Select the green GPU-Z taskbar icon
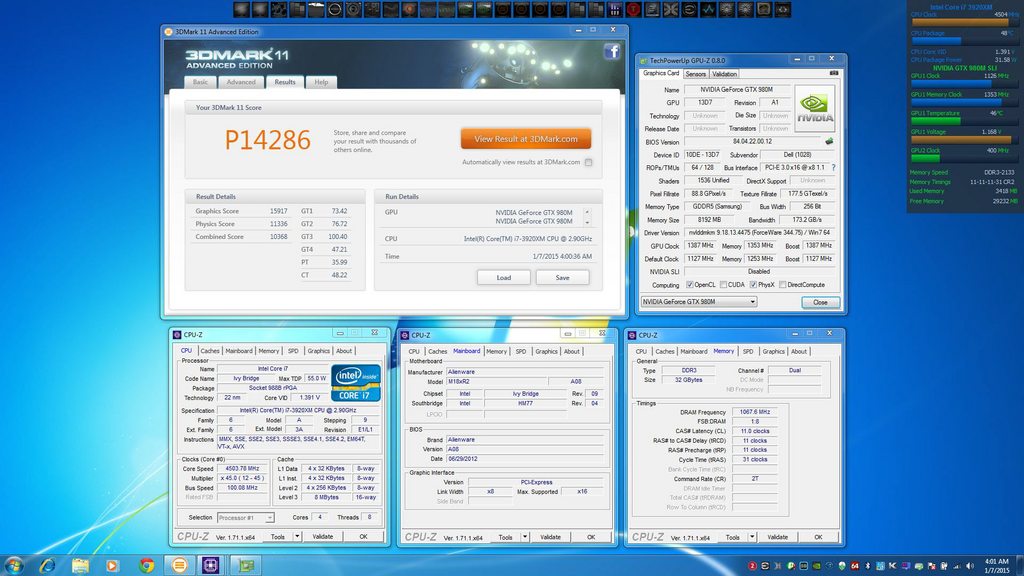 pos(246,565)
